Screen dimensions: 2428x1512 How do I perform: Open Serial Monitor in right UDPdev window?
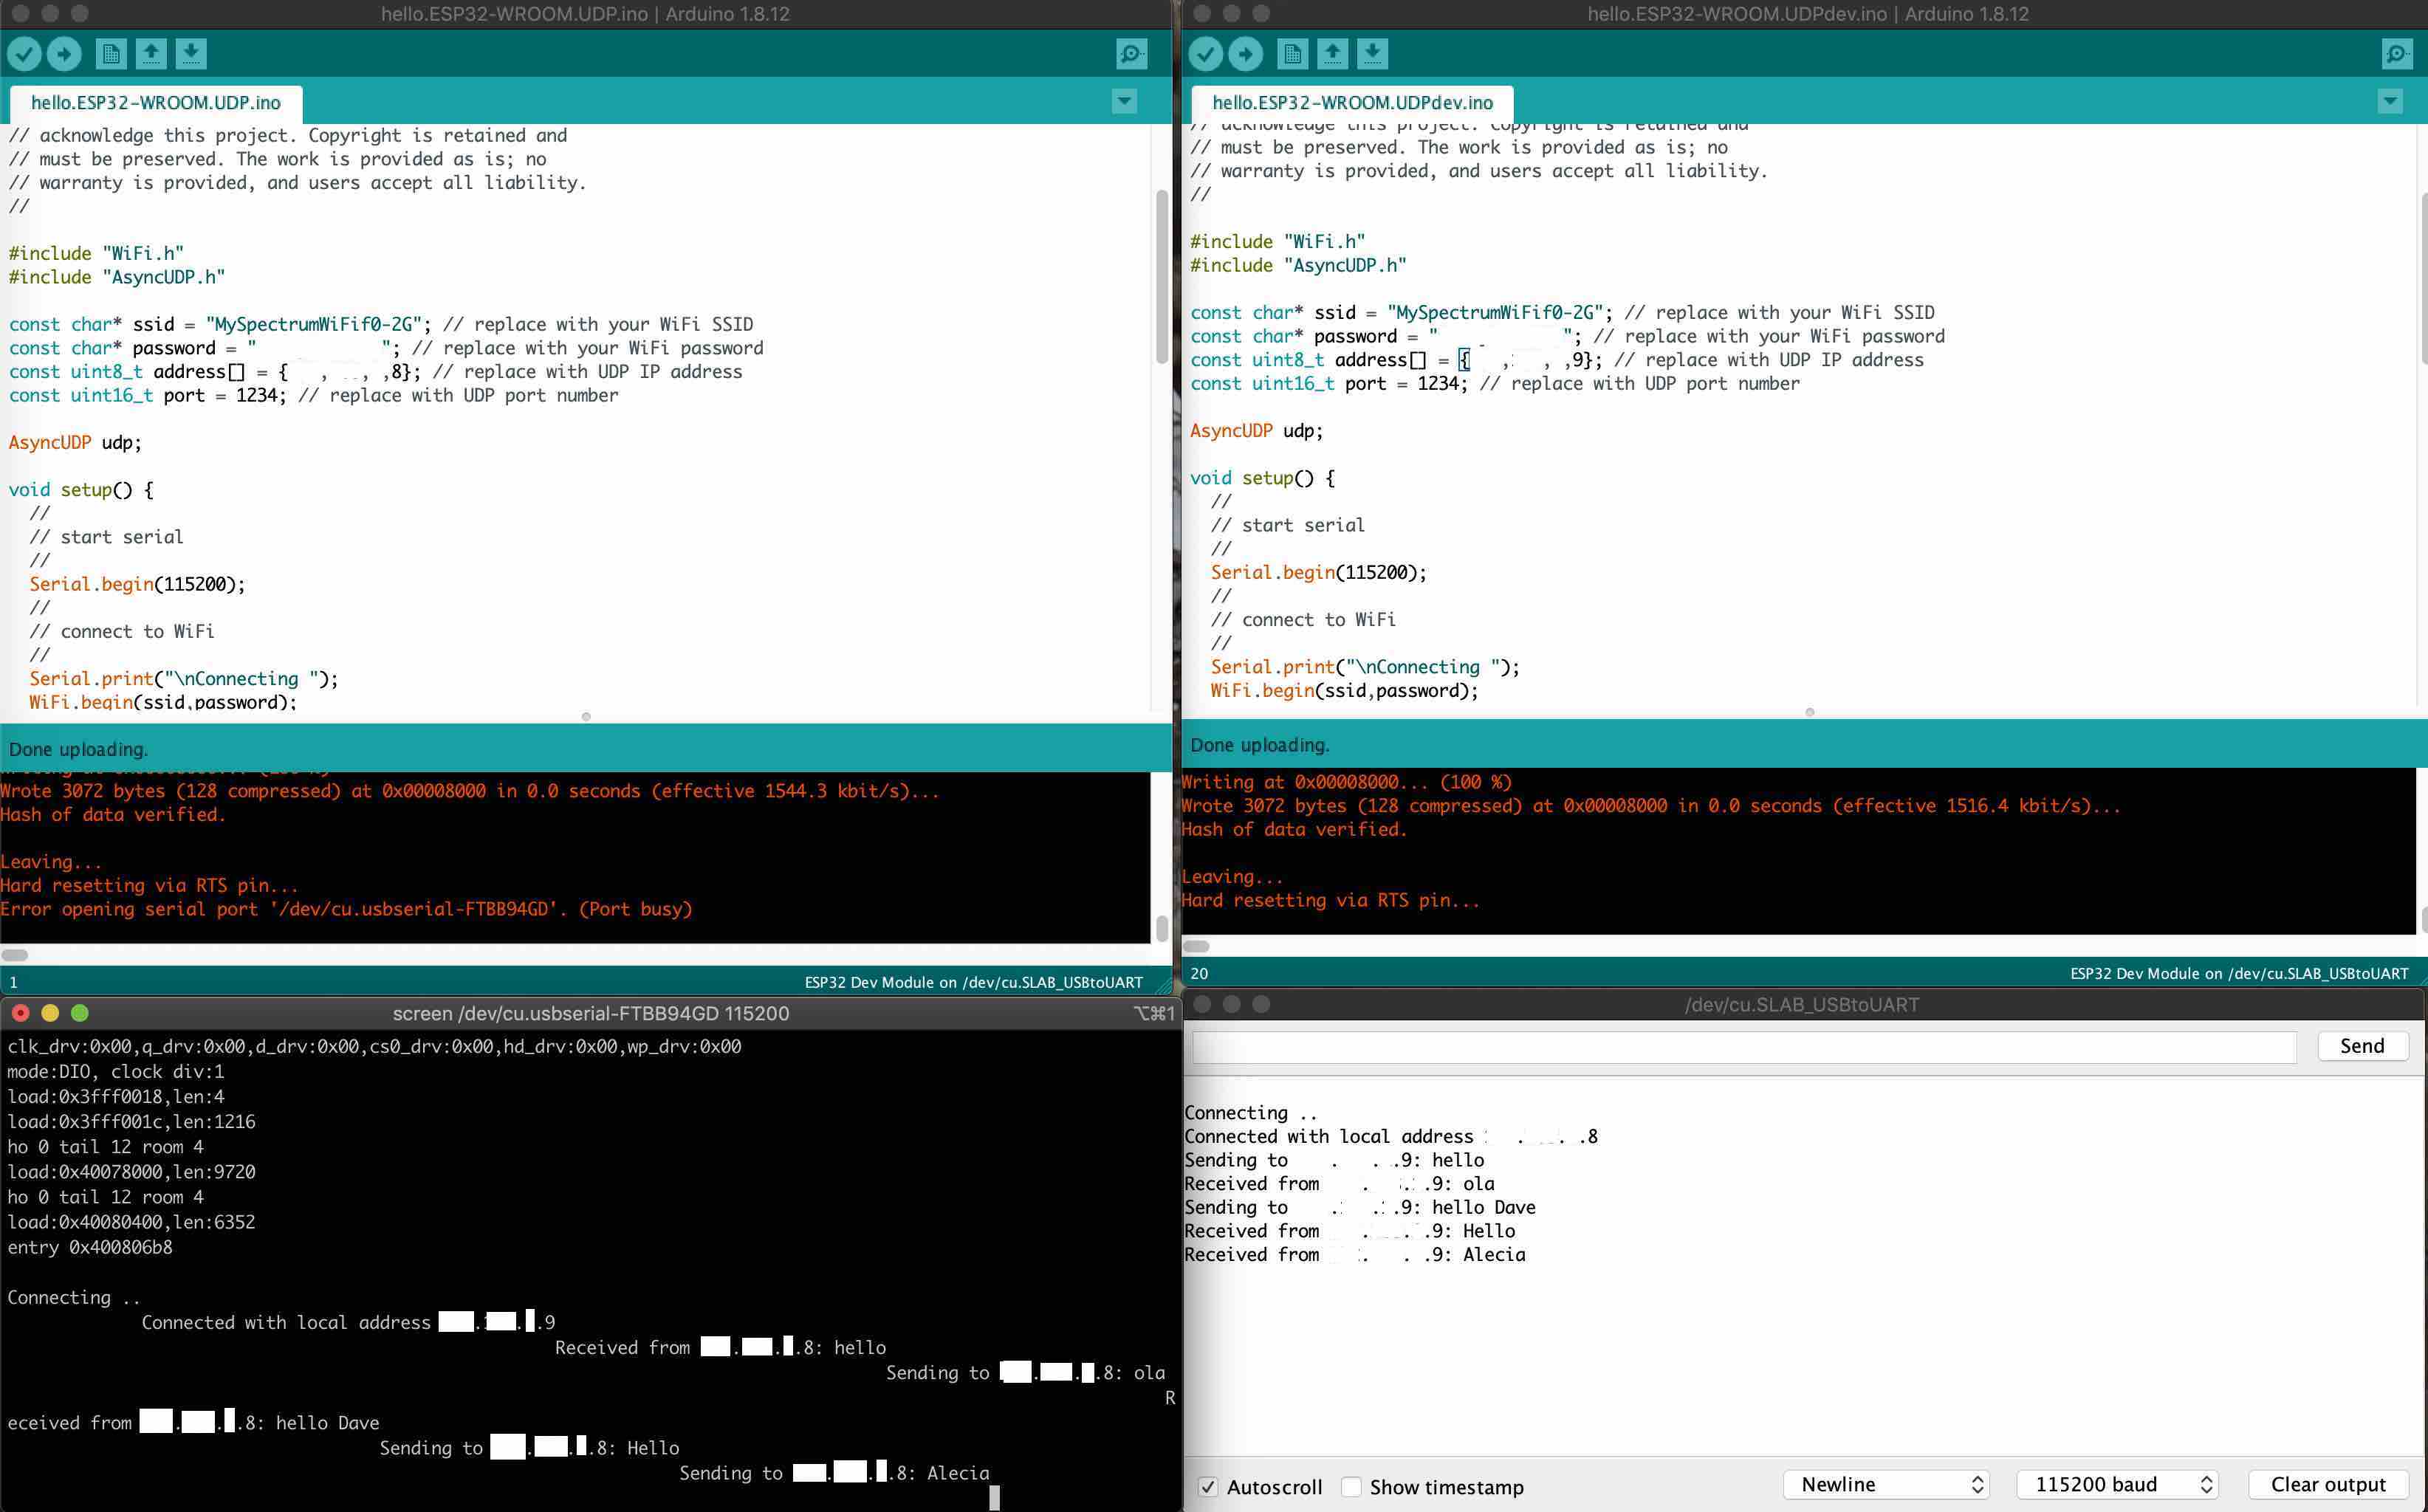pos(2397,54)
